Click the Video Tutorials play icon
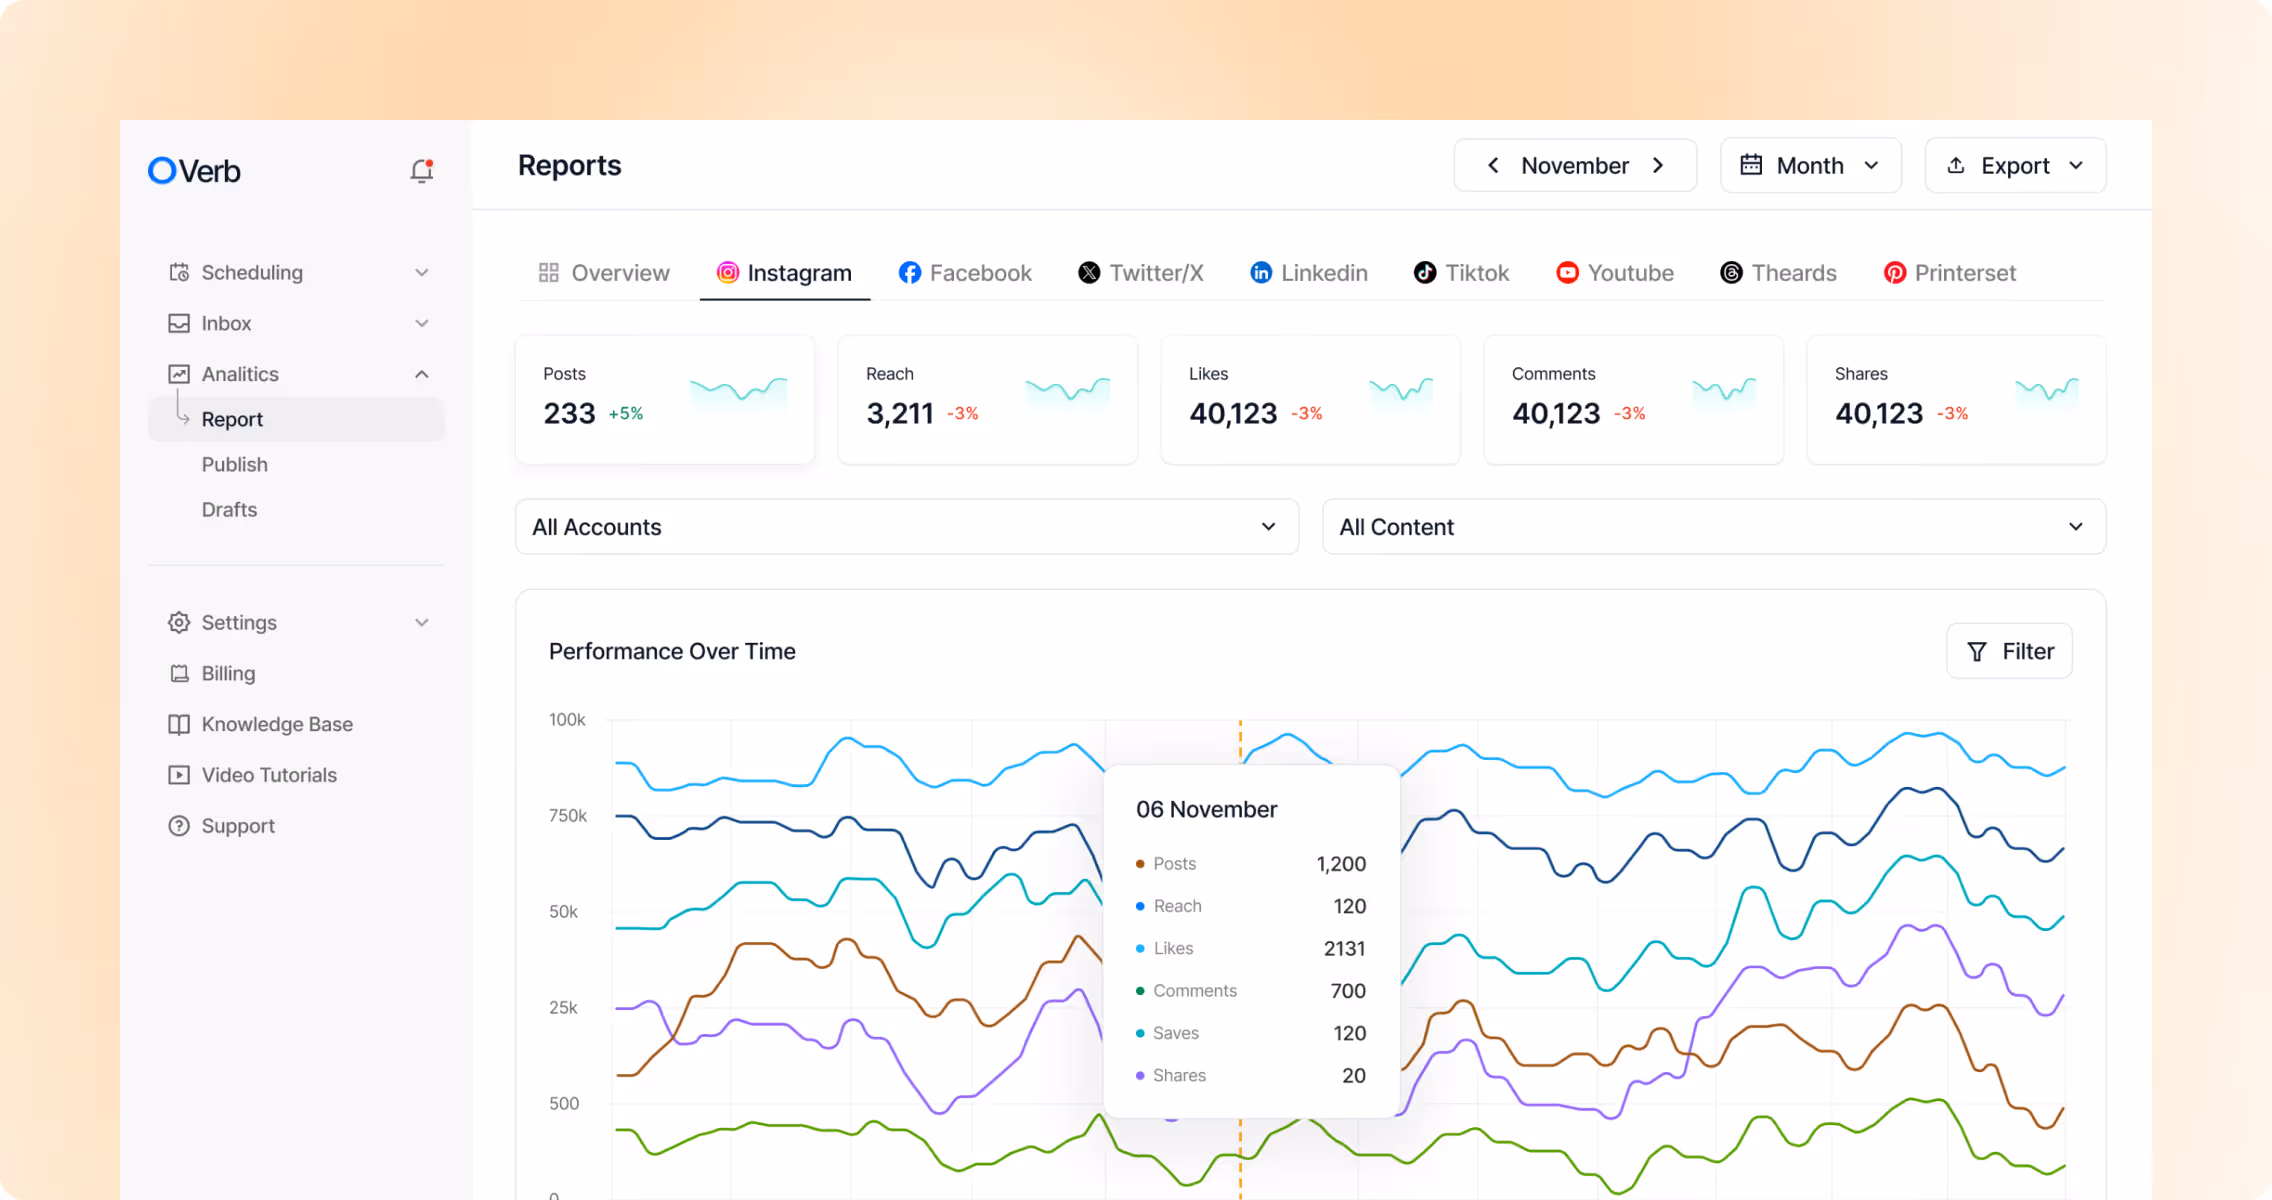This screenshot has height=1200, width=2272. pos(179,775)
